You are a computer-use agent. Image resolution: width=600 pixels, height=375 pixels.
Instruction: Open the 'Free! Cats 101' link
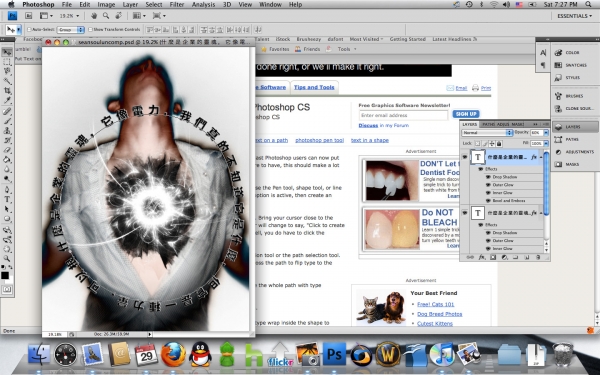tap(435, 305)
